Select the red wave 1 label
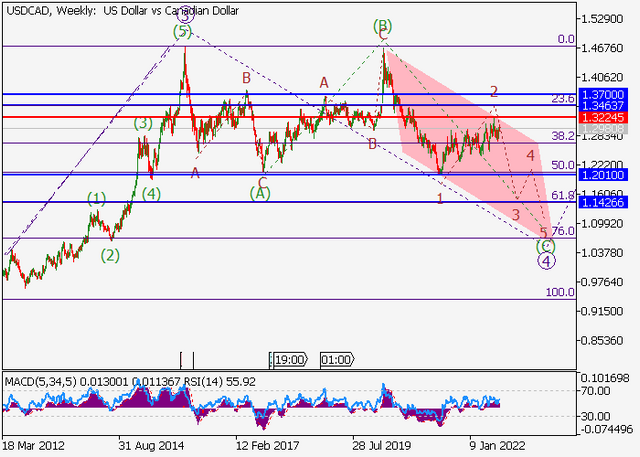Image resolution: width=640 pixels, height=457 pixels. pos(440,199)
